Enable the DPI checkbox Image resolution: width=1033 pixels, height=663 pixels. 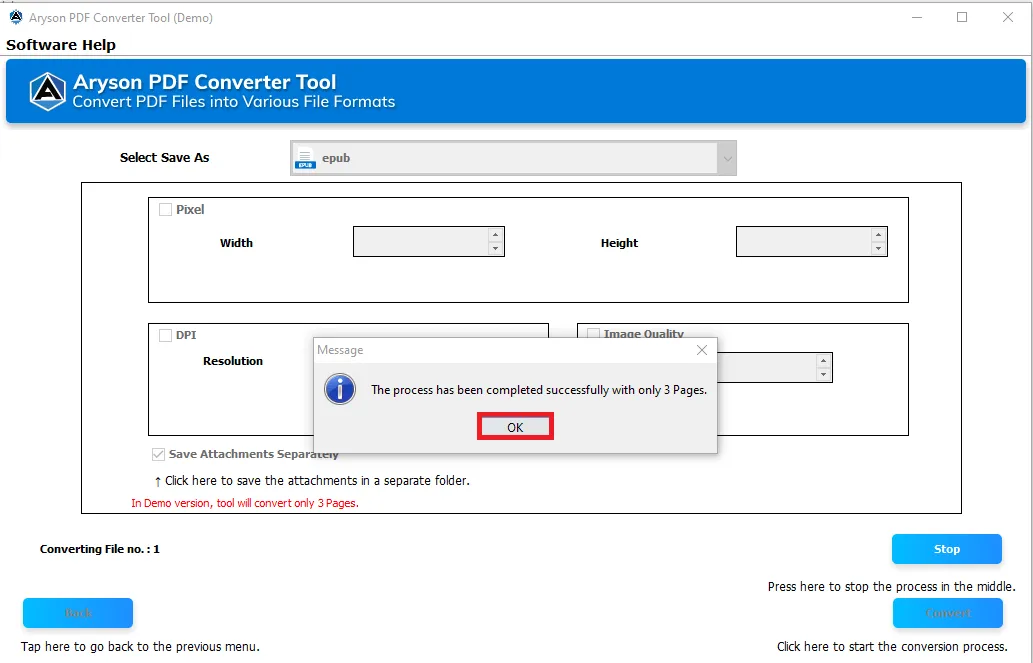(x=165, y=335)
